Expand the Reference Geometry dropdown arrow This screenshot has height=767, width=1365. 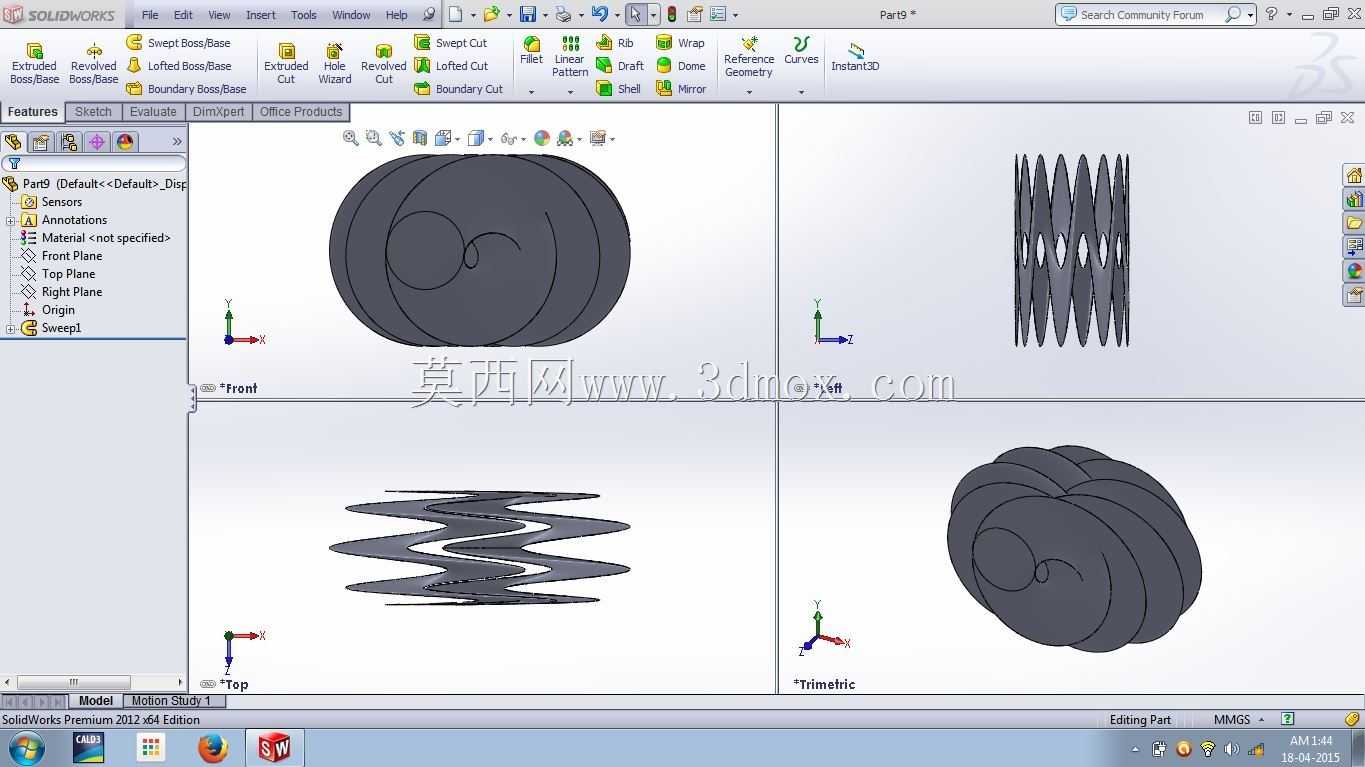pyautogui.click(x=749, y=92)
